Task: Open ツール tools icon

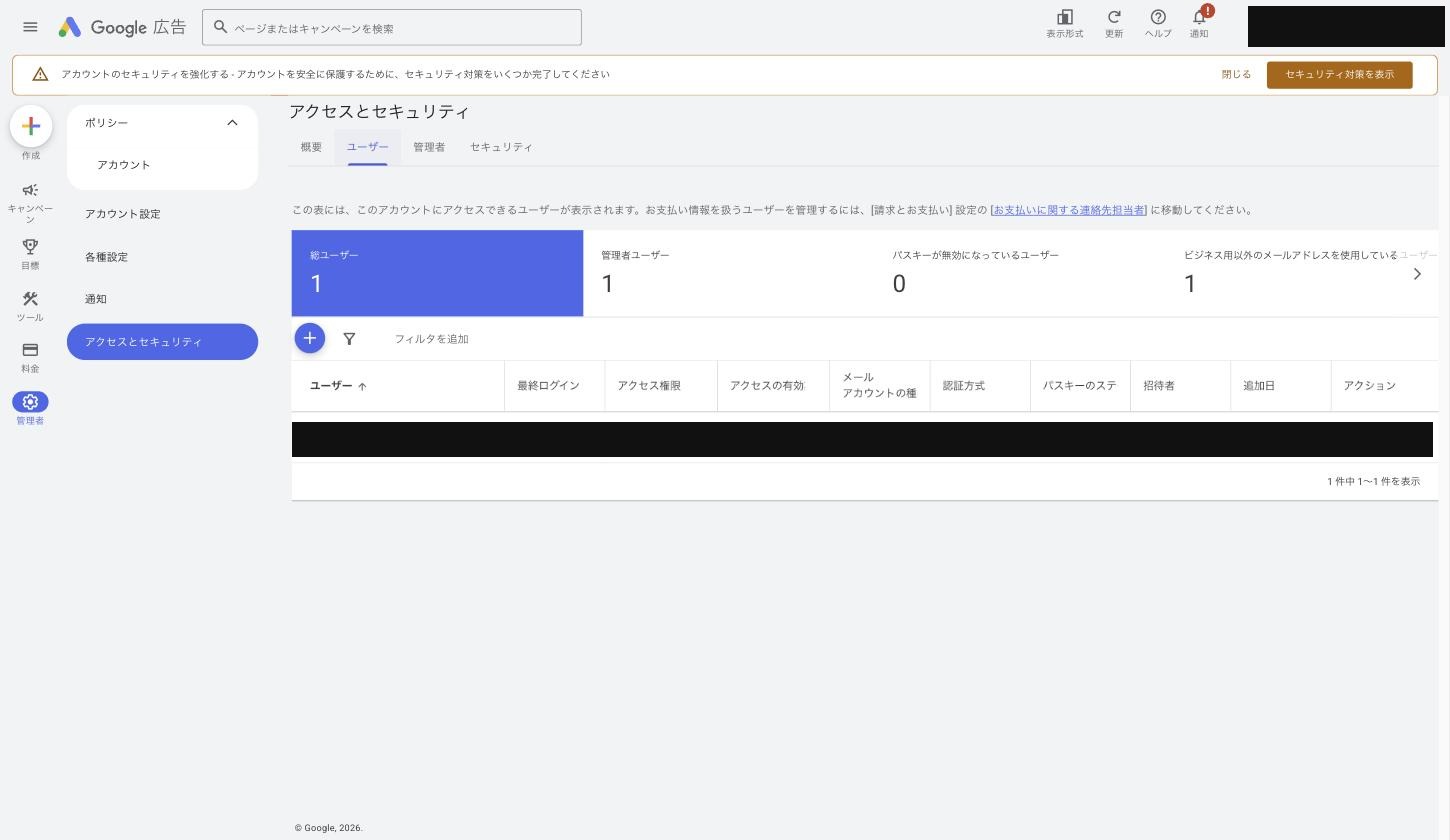Action: coord(30,306)
